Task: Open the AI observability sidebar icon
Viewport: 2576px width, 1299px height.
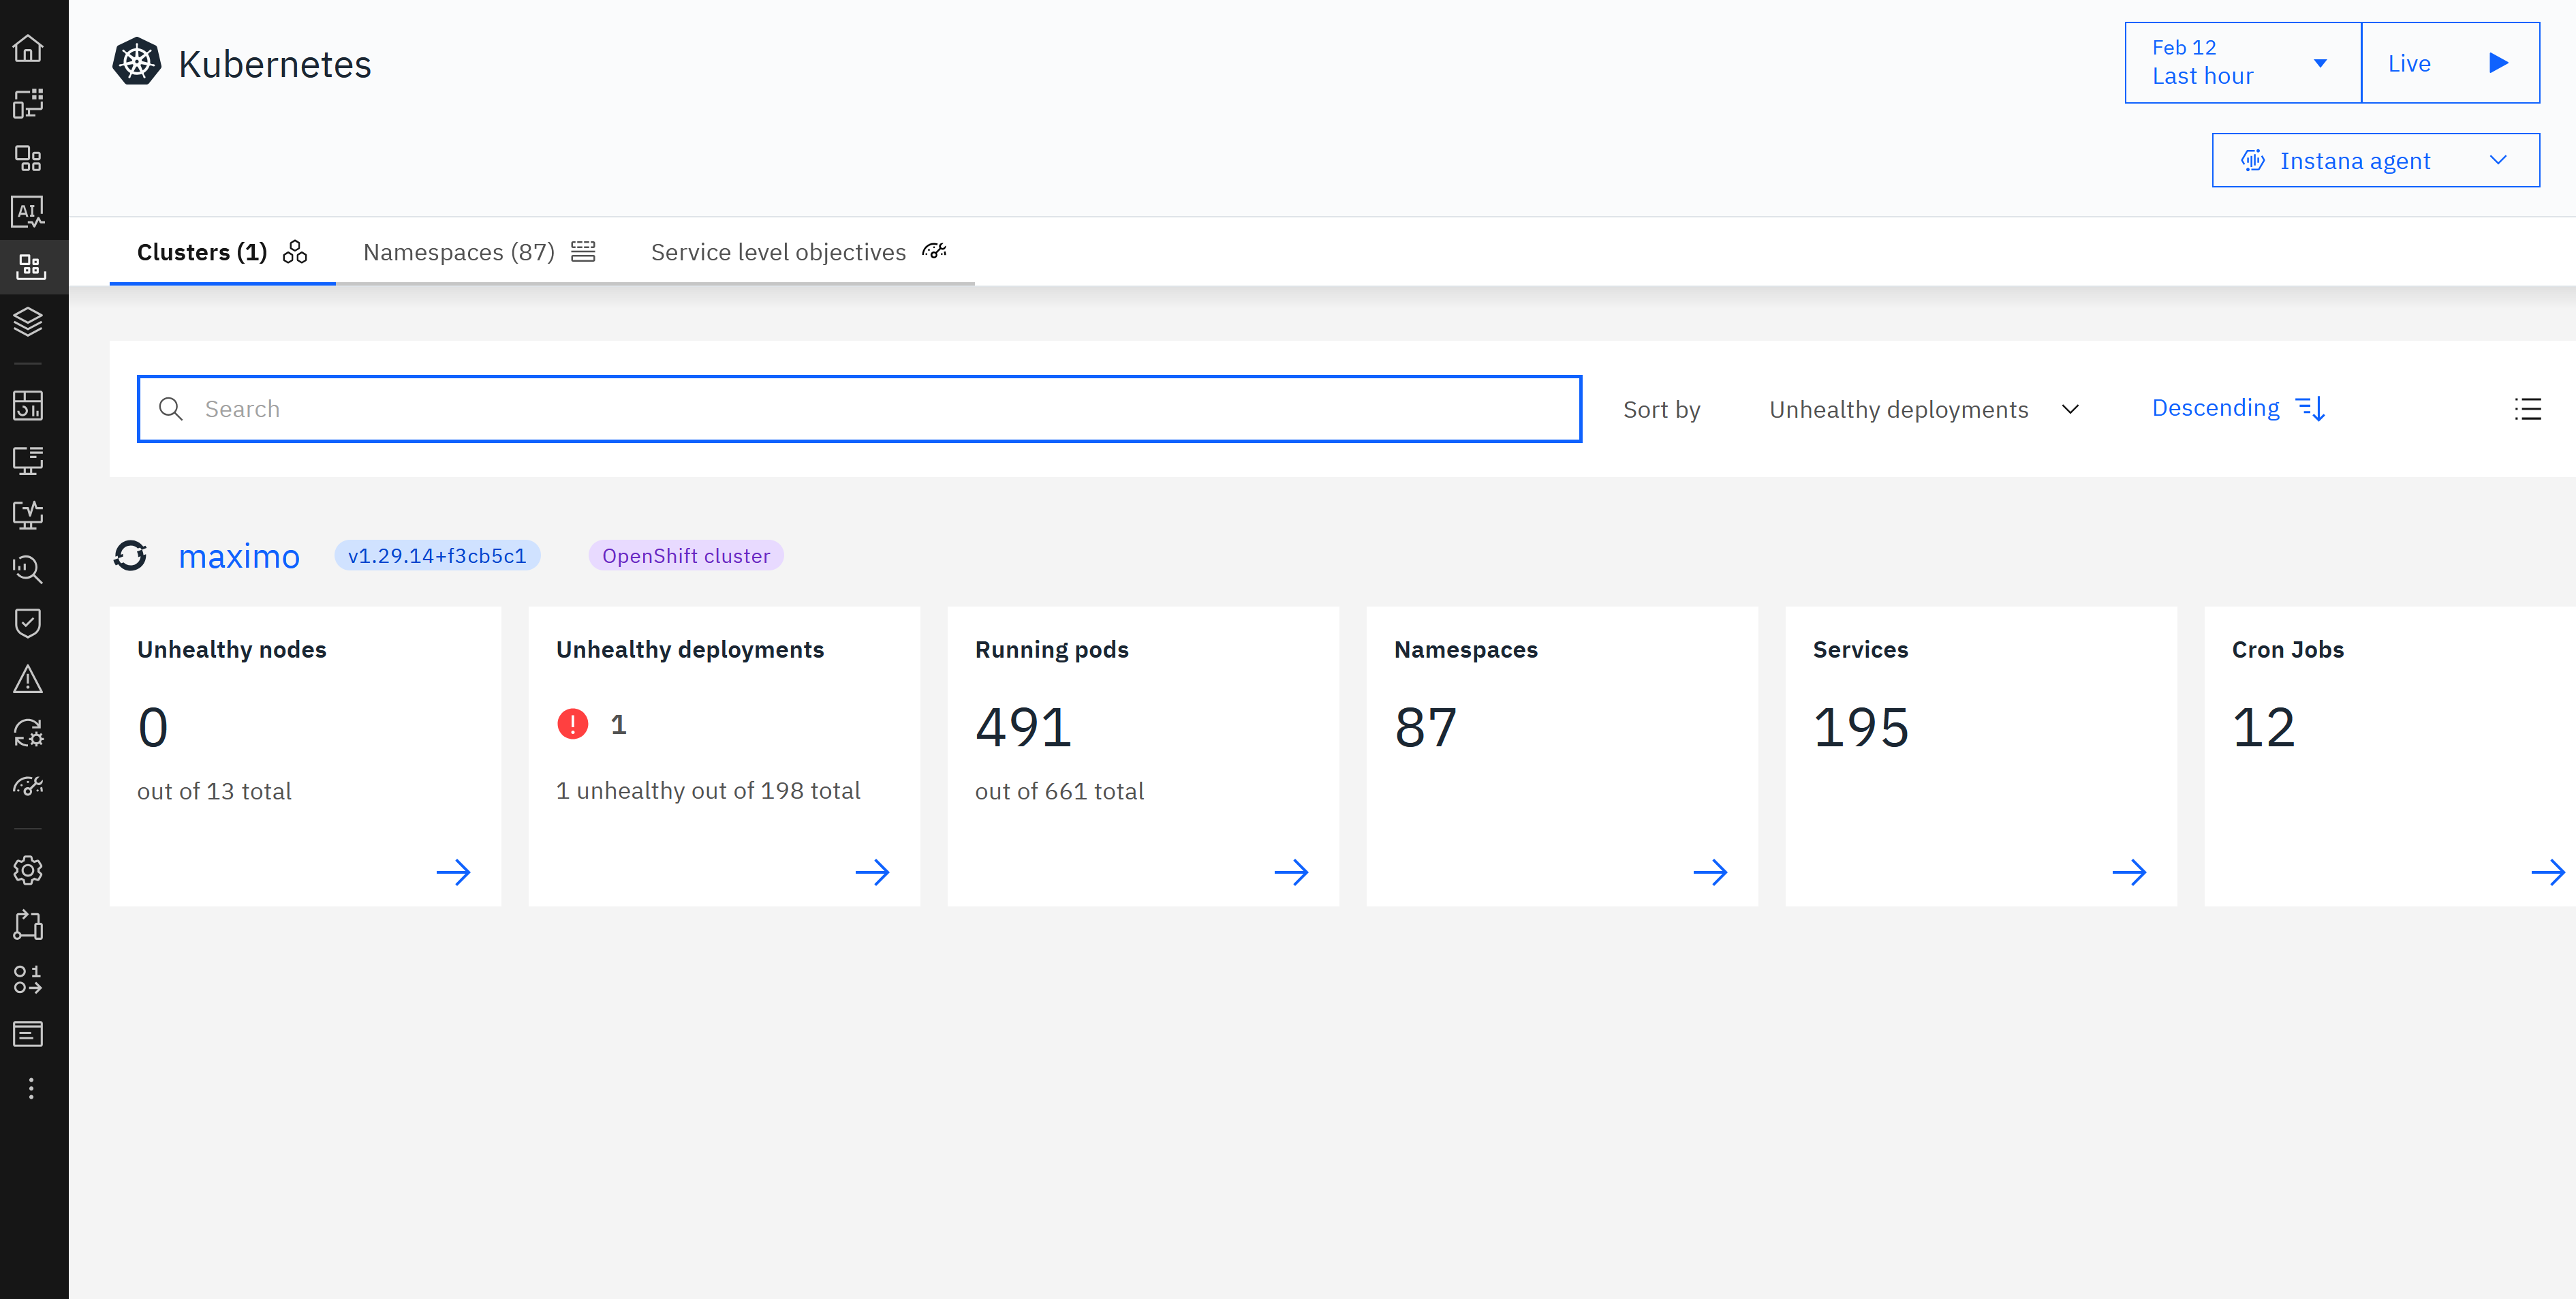Action: (28, 212)
